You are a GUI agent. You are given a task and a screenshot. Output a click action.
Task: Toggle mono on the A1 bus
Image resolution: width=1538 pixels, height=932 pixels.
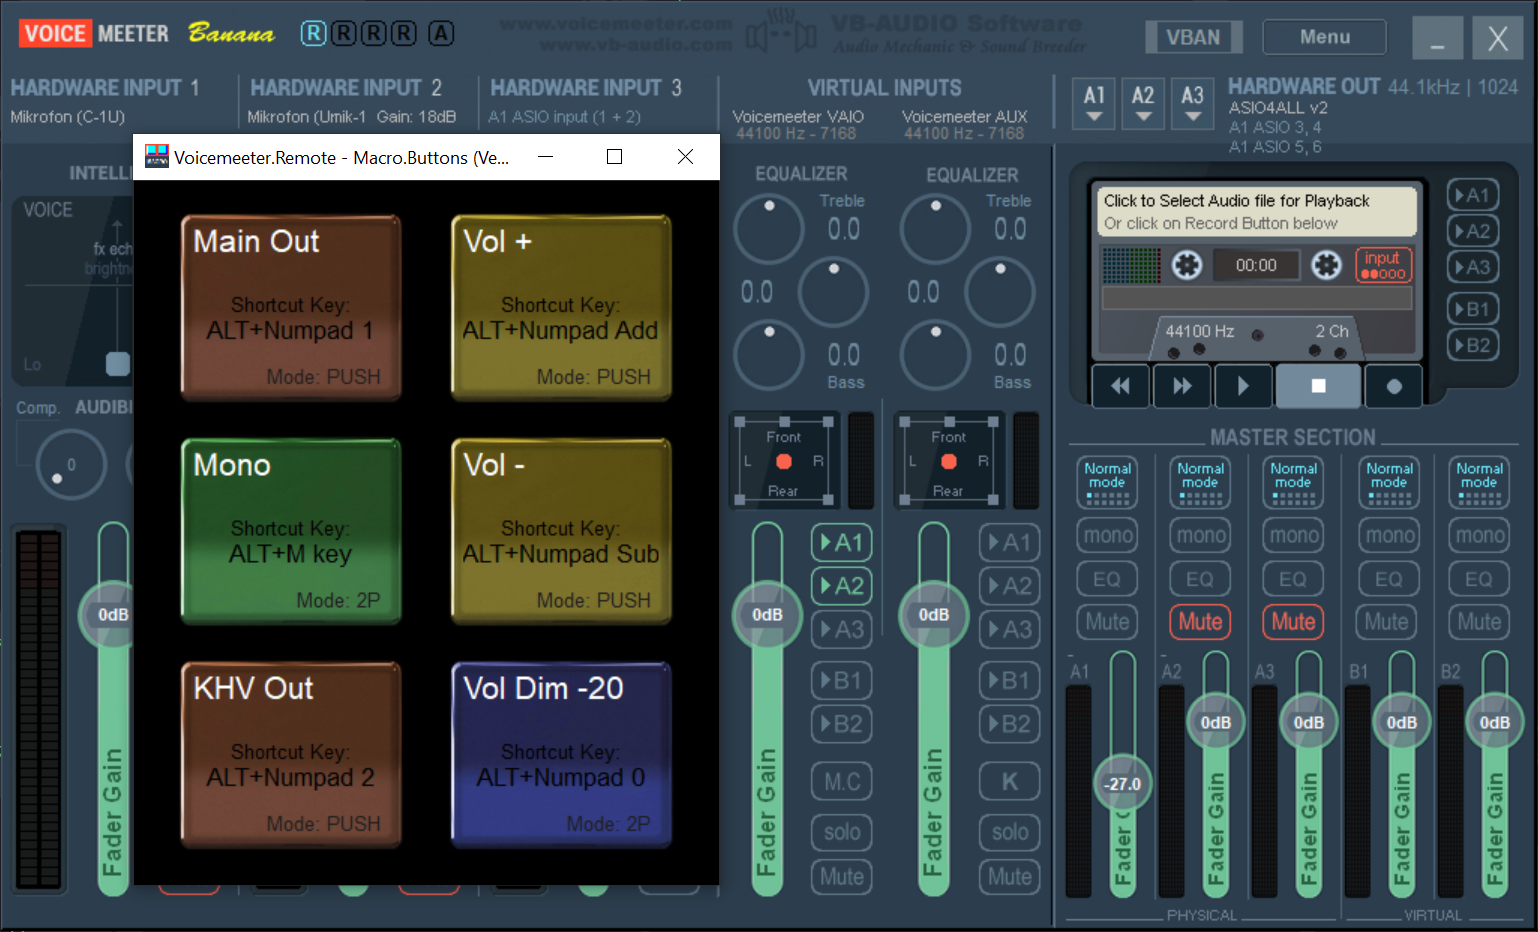pyautogui.click(x=1108, y=536)
